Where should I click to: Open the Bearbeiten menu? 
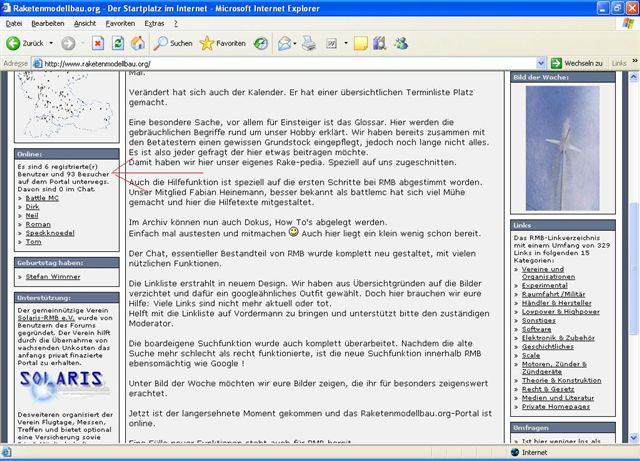(48, 22)
